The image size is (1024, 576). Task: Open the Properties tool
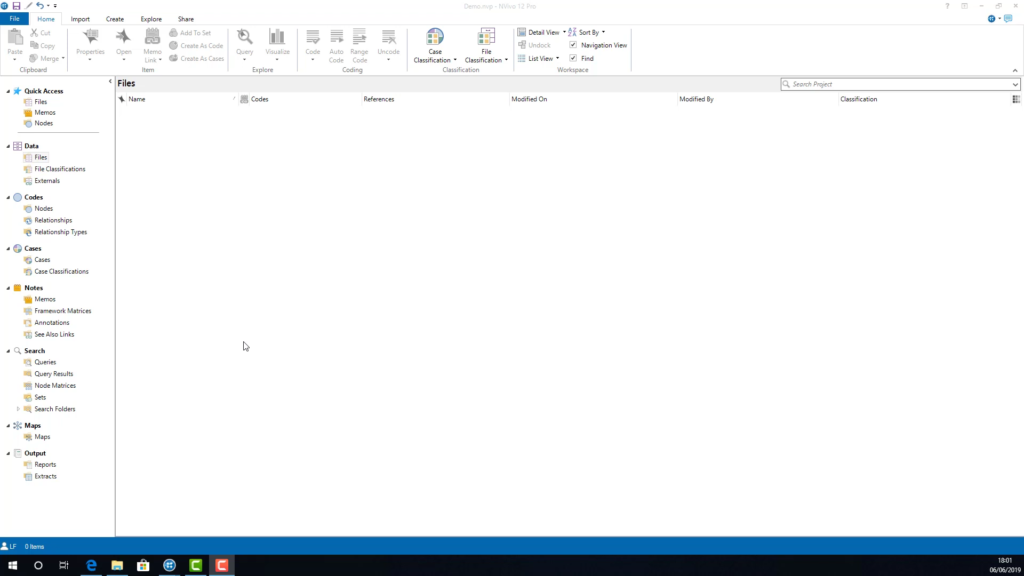[x=90, y=43]
